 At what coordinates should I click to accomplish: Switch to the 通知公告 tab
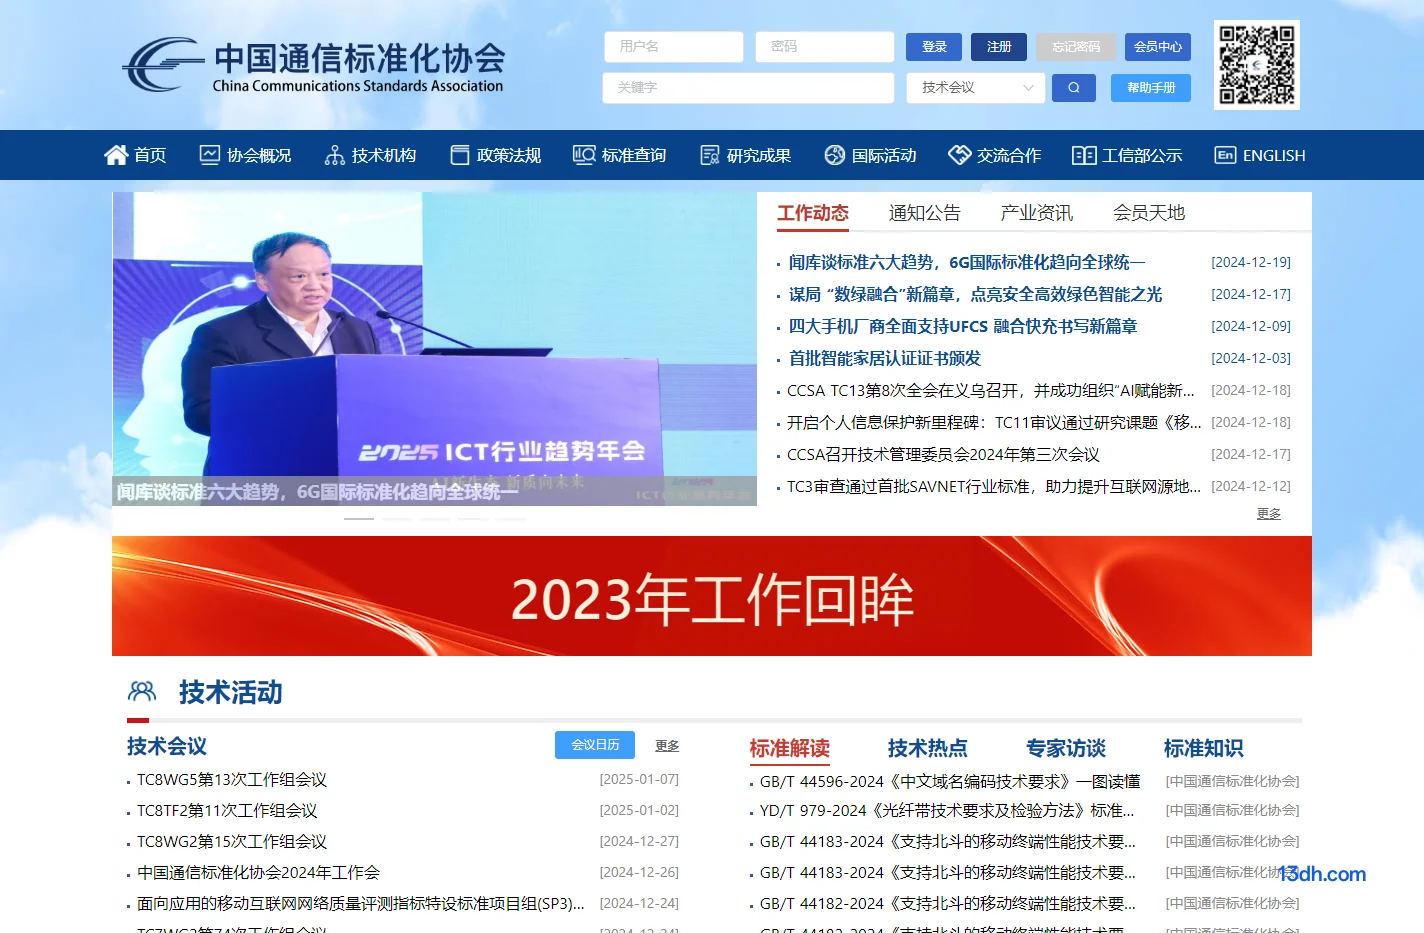(x=925, y=213)
